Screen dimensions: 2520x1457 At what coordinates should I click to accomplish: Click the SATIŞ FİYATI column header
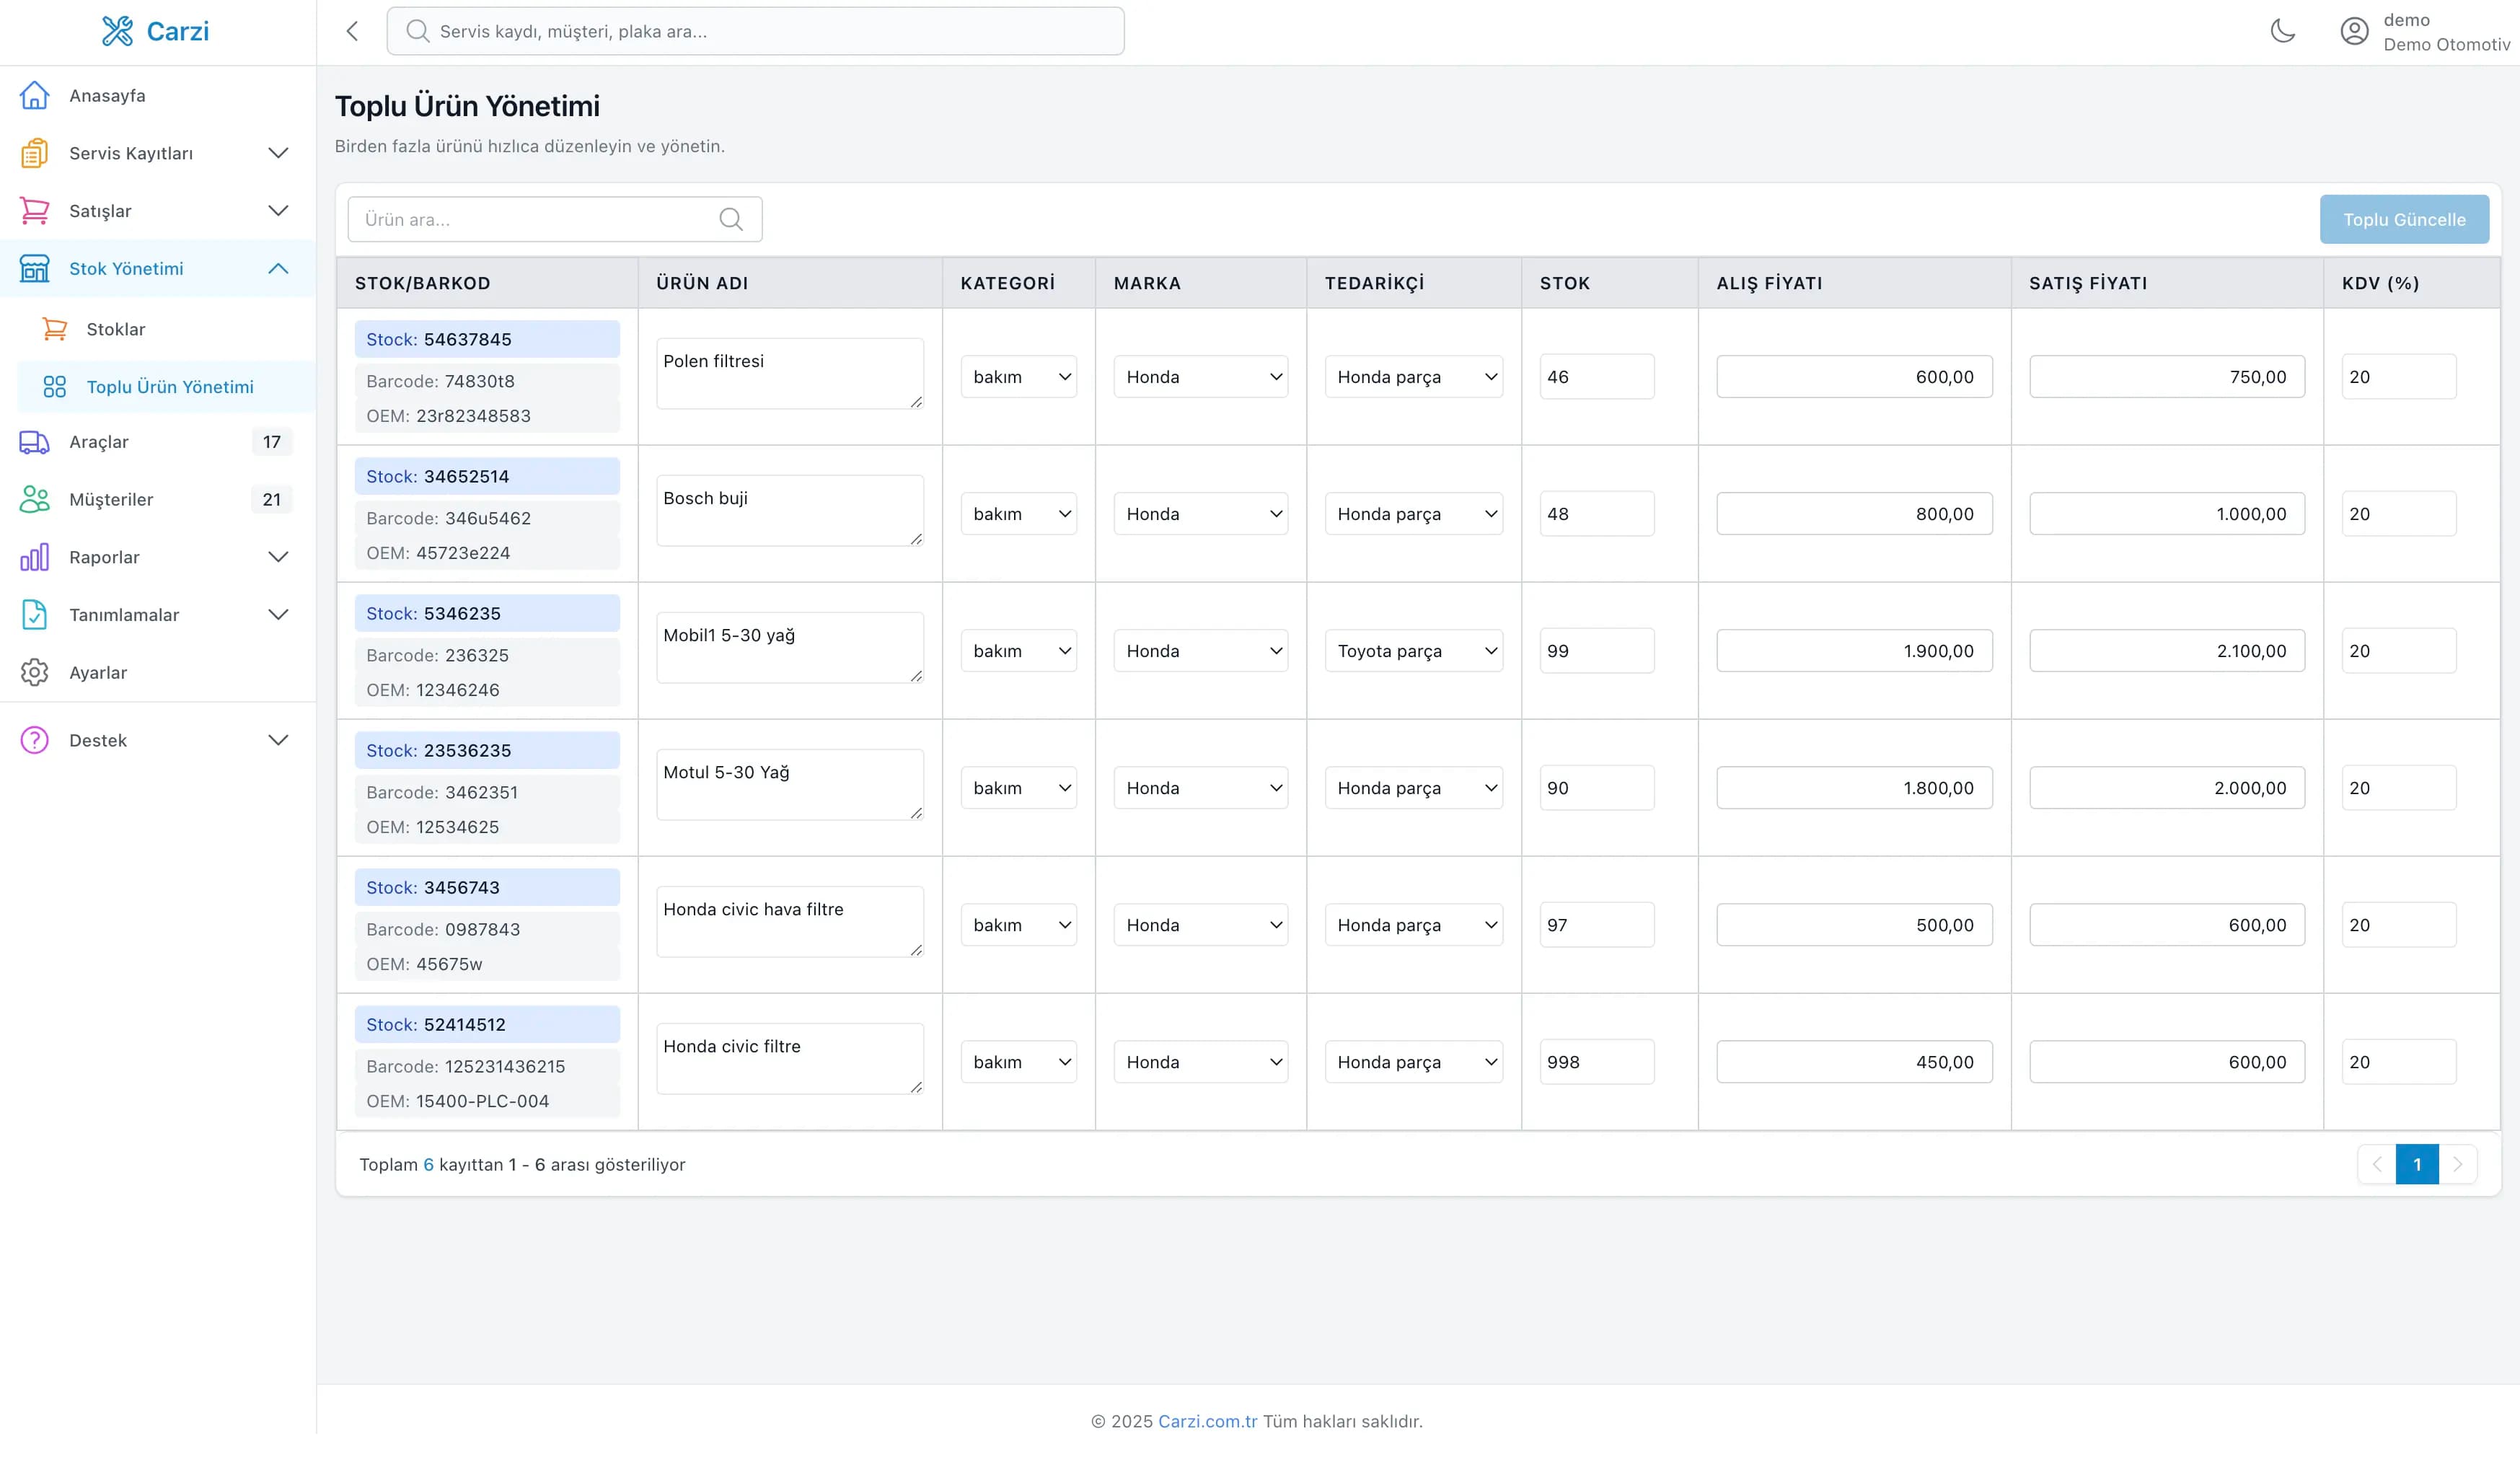[x=2088, y=283]
